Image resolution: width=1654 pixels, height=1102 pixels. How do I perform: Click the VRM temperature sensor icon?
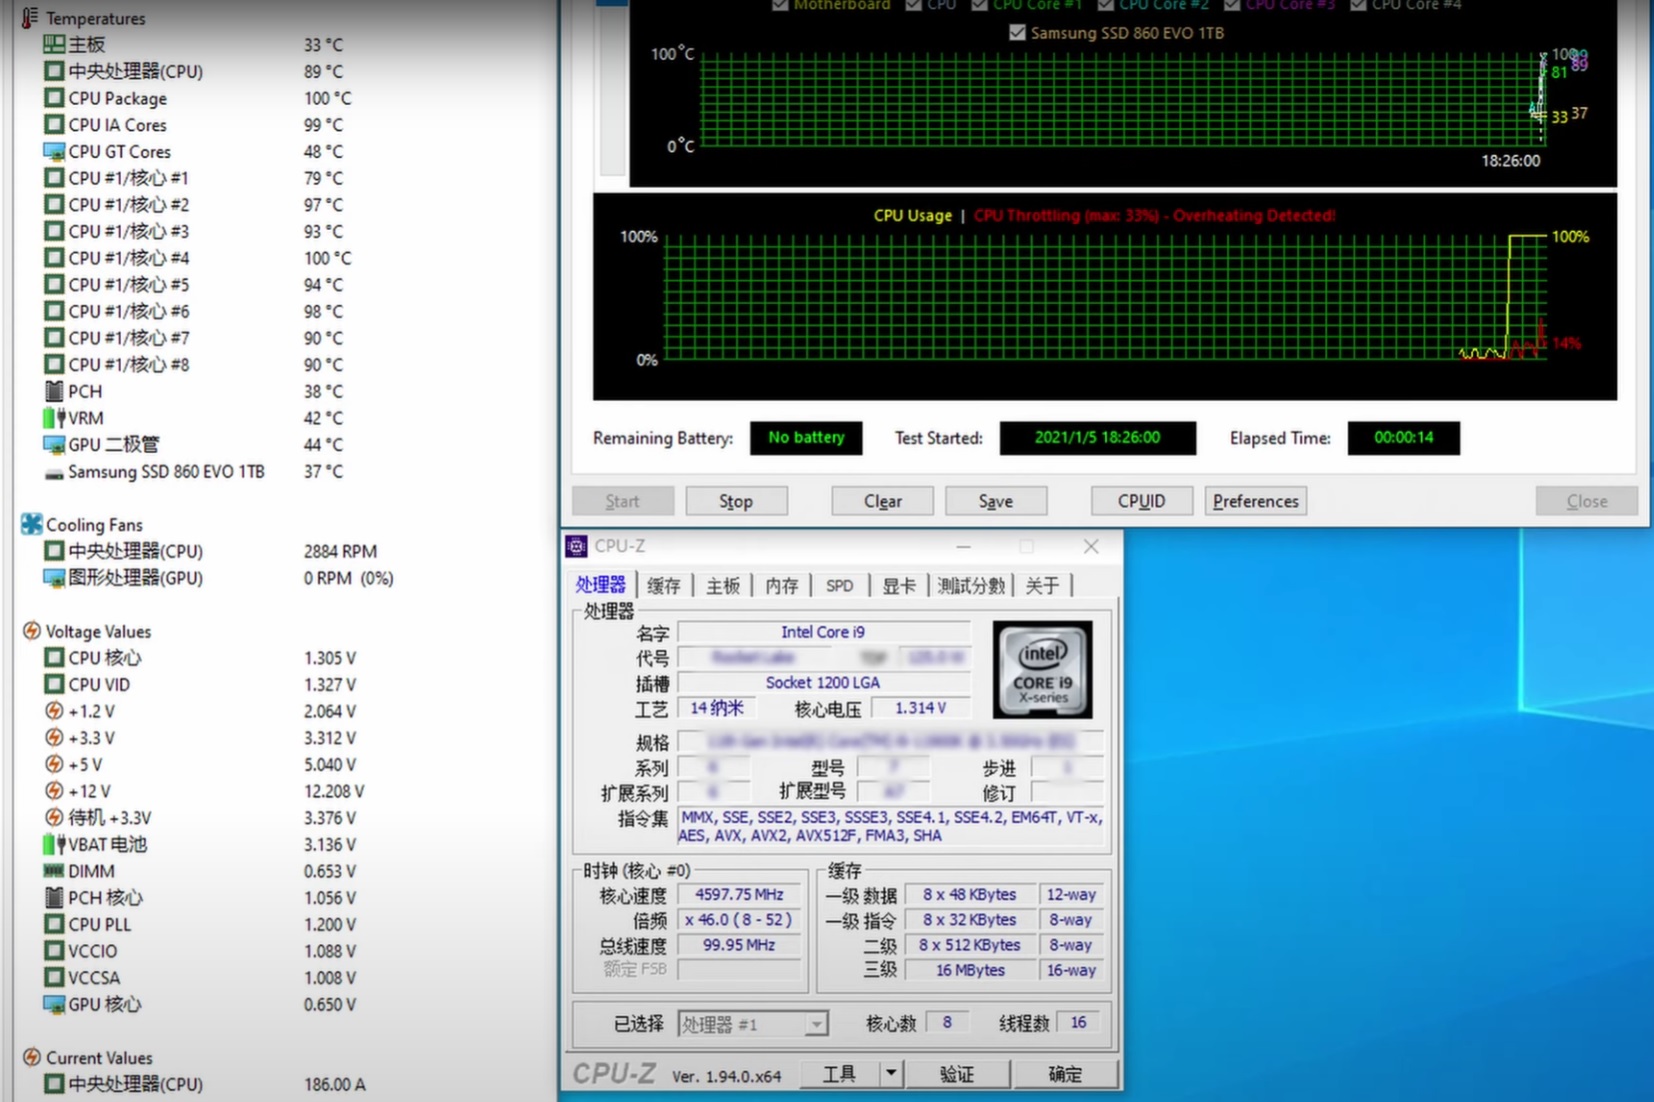(x=54, y=418)
